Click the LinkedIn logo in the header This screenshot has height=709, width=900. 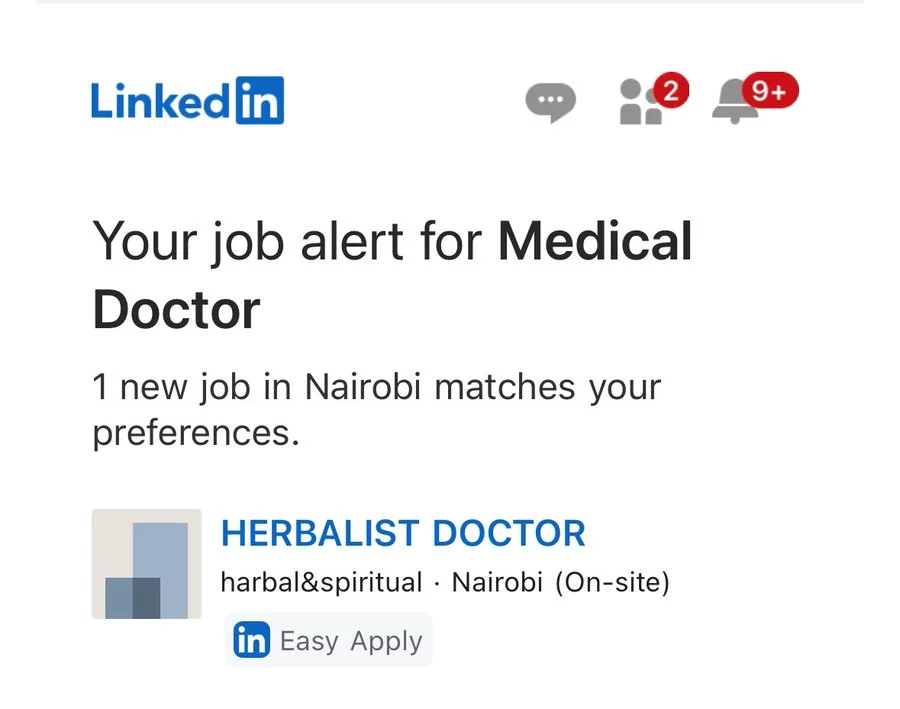(x=187, y=101)
